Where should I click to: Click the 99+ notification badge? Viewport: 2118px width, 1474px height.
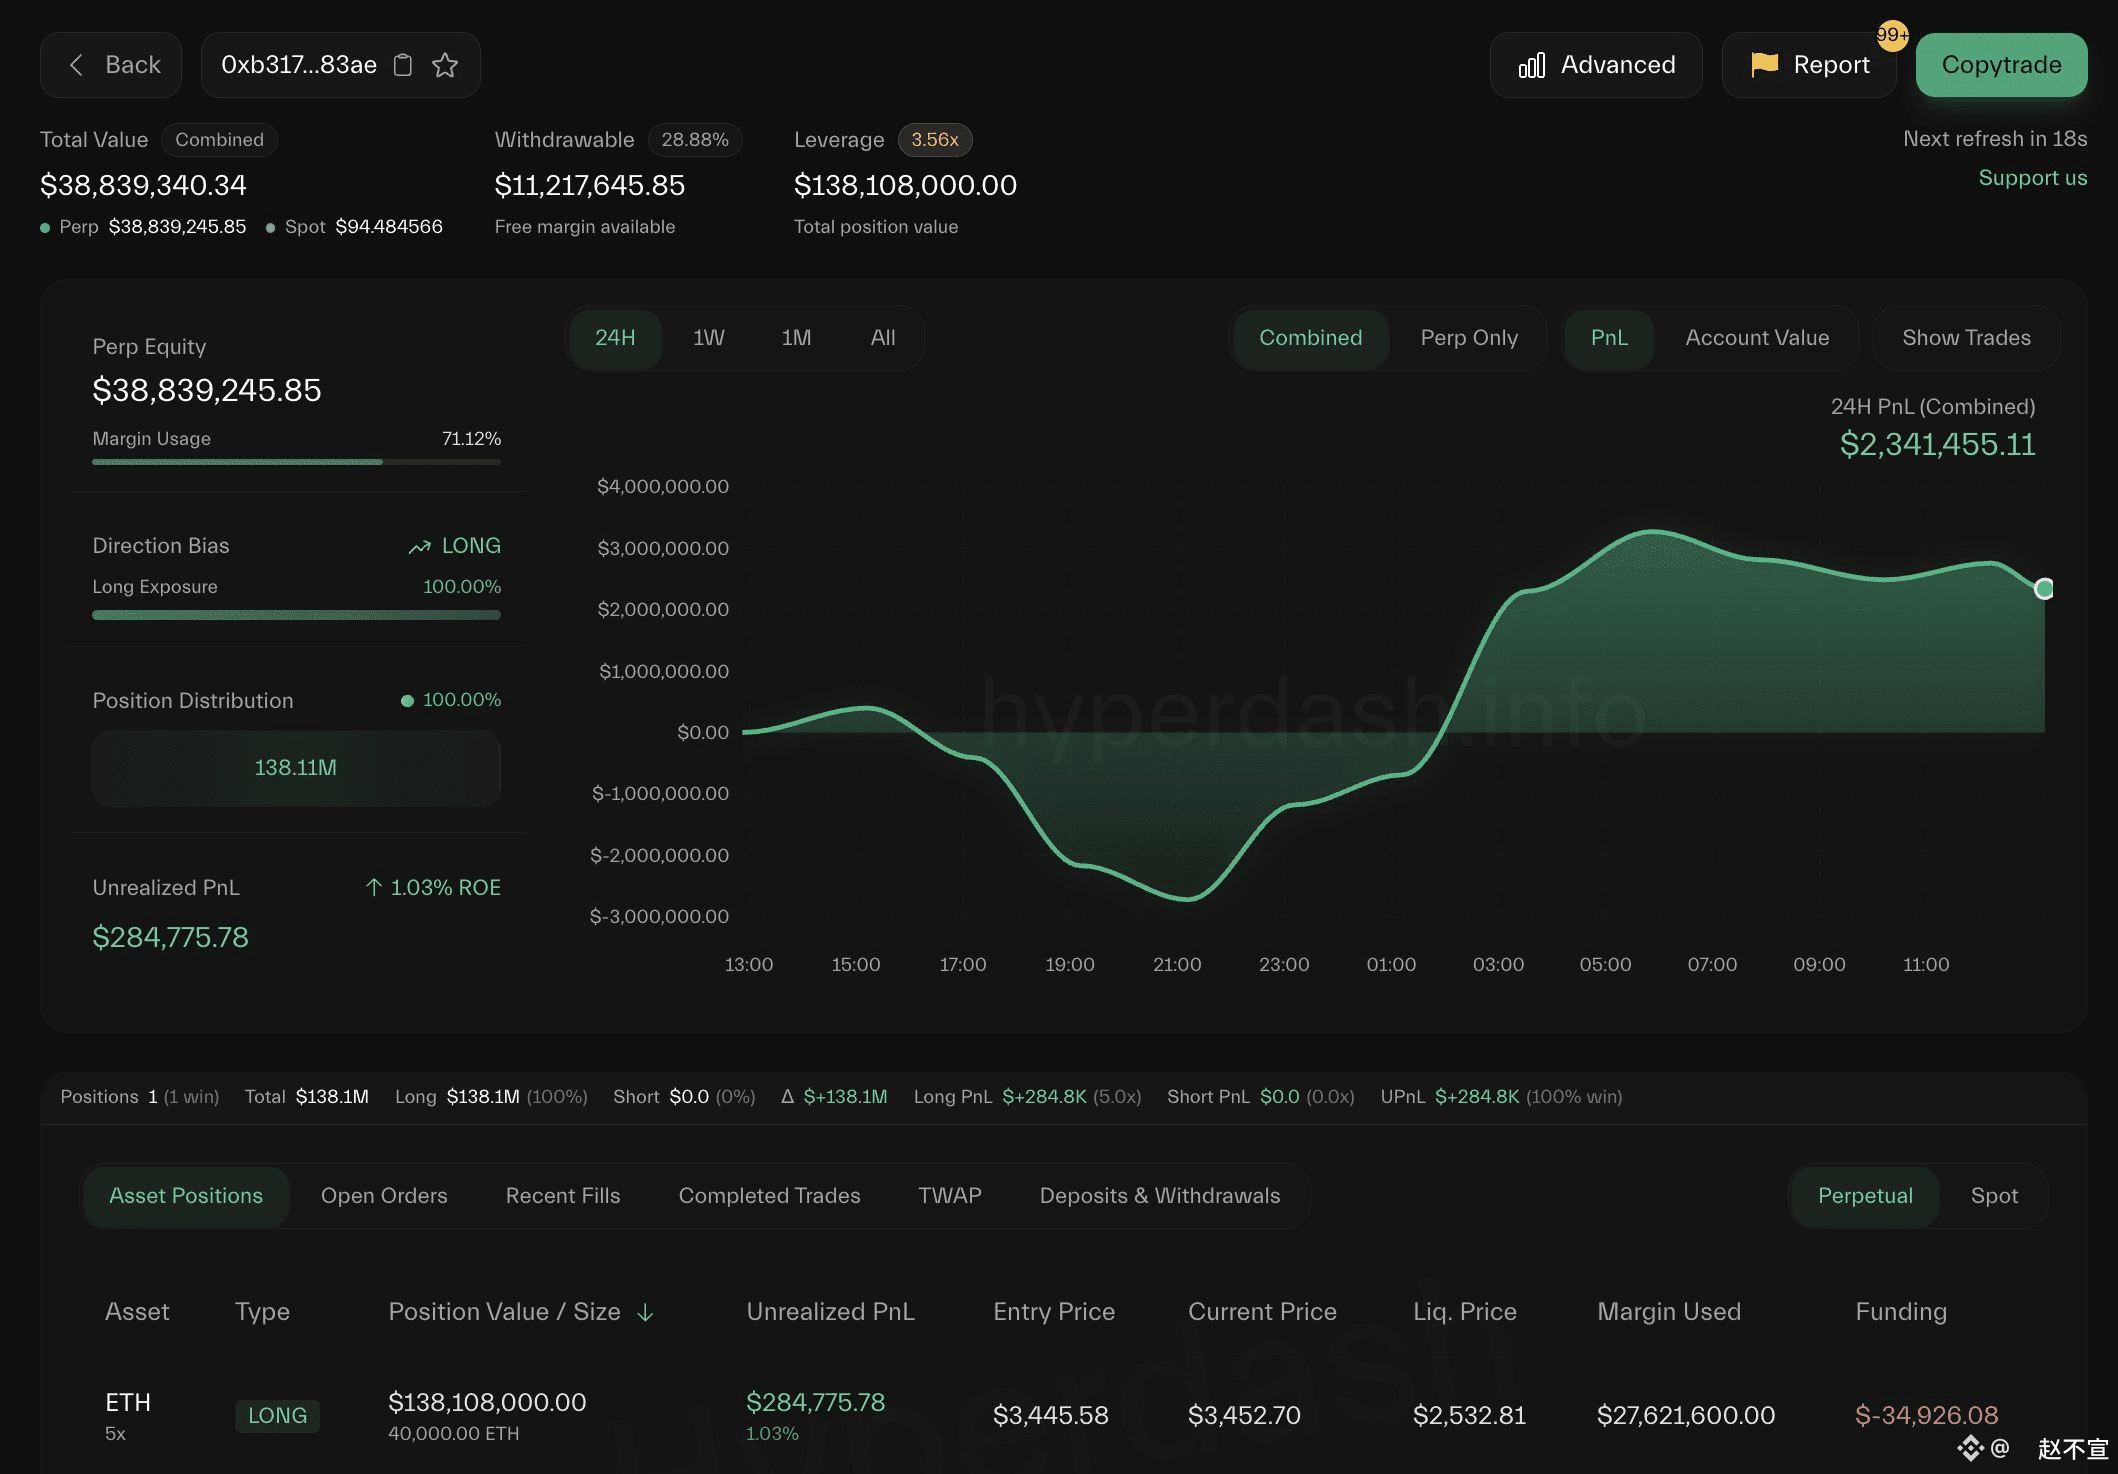pyautogui.click(x=1892, y=35)
